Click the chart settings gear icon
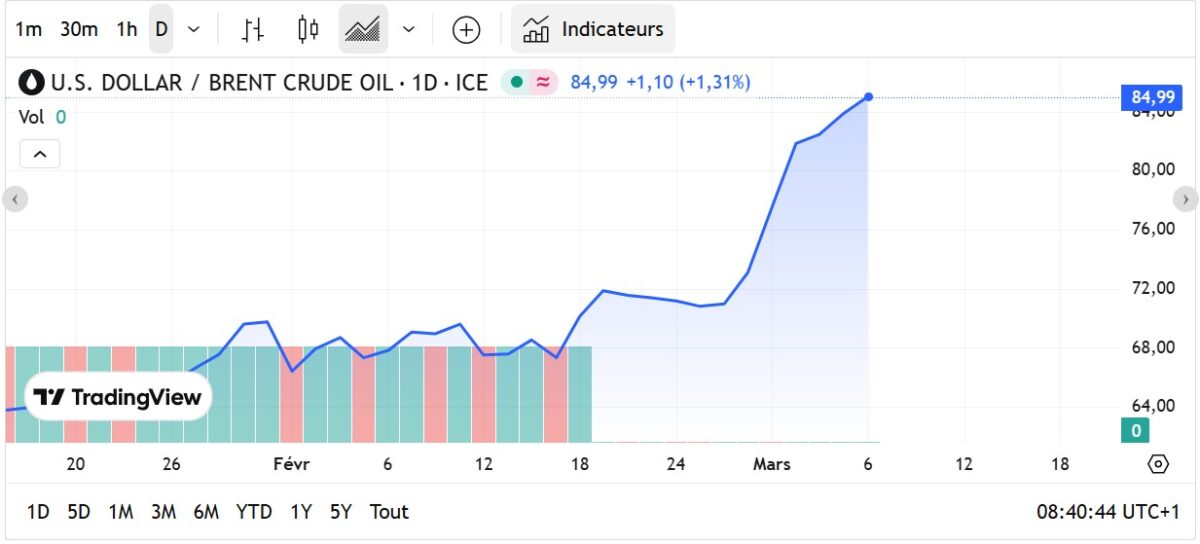 [1158, 464]
